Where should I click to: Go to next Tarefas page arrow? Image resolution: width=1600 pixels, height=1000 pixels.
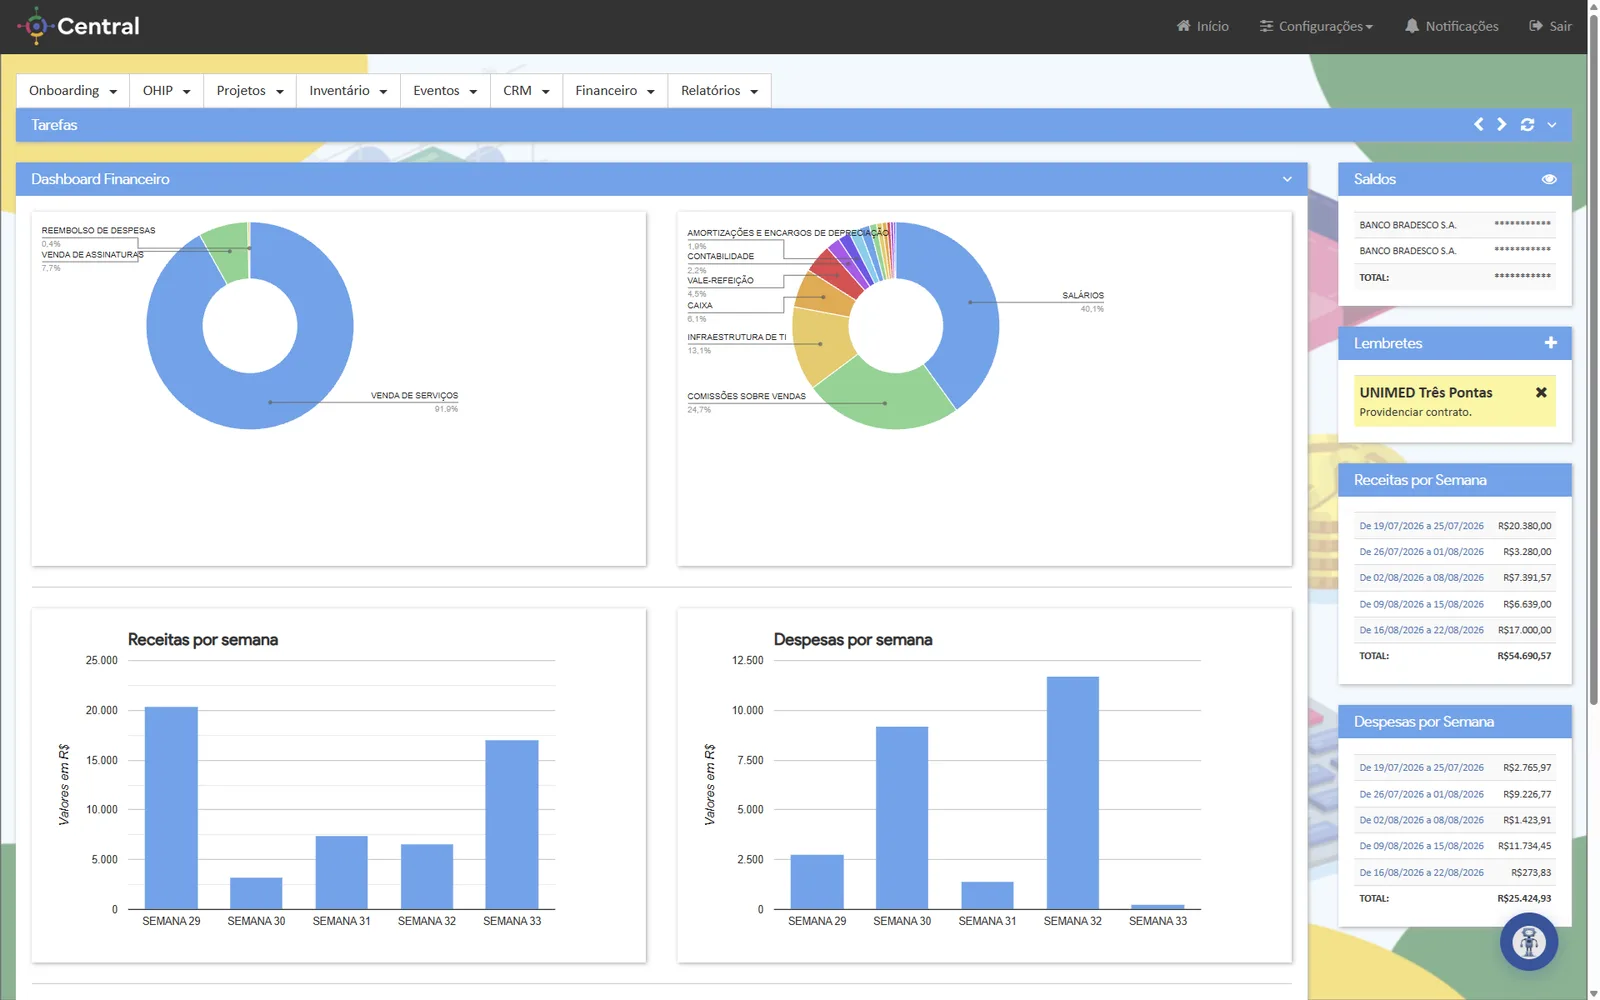point(1501,125)
